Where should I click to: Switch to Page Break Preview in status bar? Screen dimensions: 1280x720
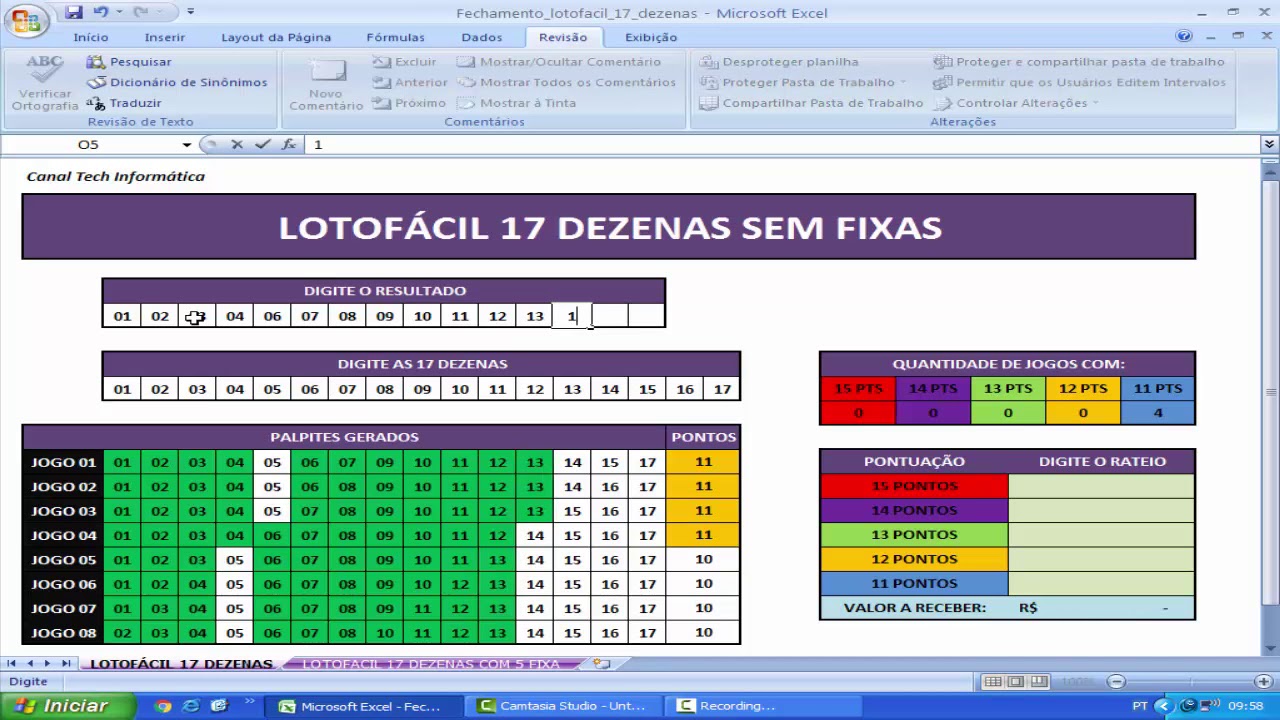pos(1037,682)
